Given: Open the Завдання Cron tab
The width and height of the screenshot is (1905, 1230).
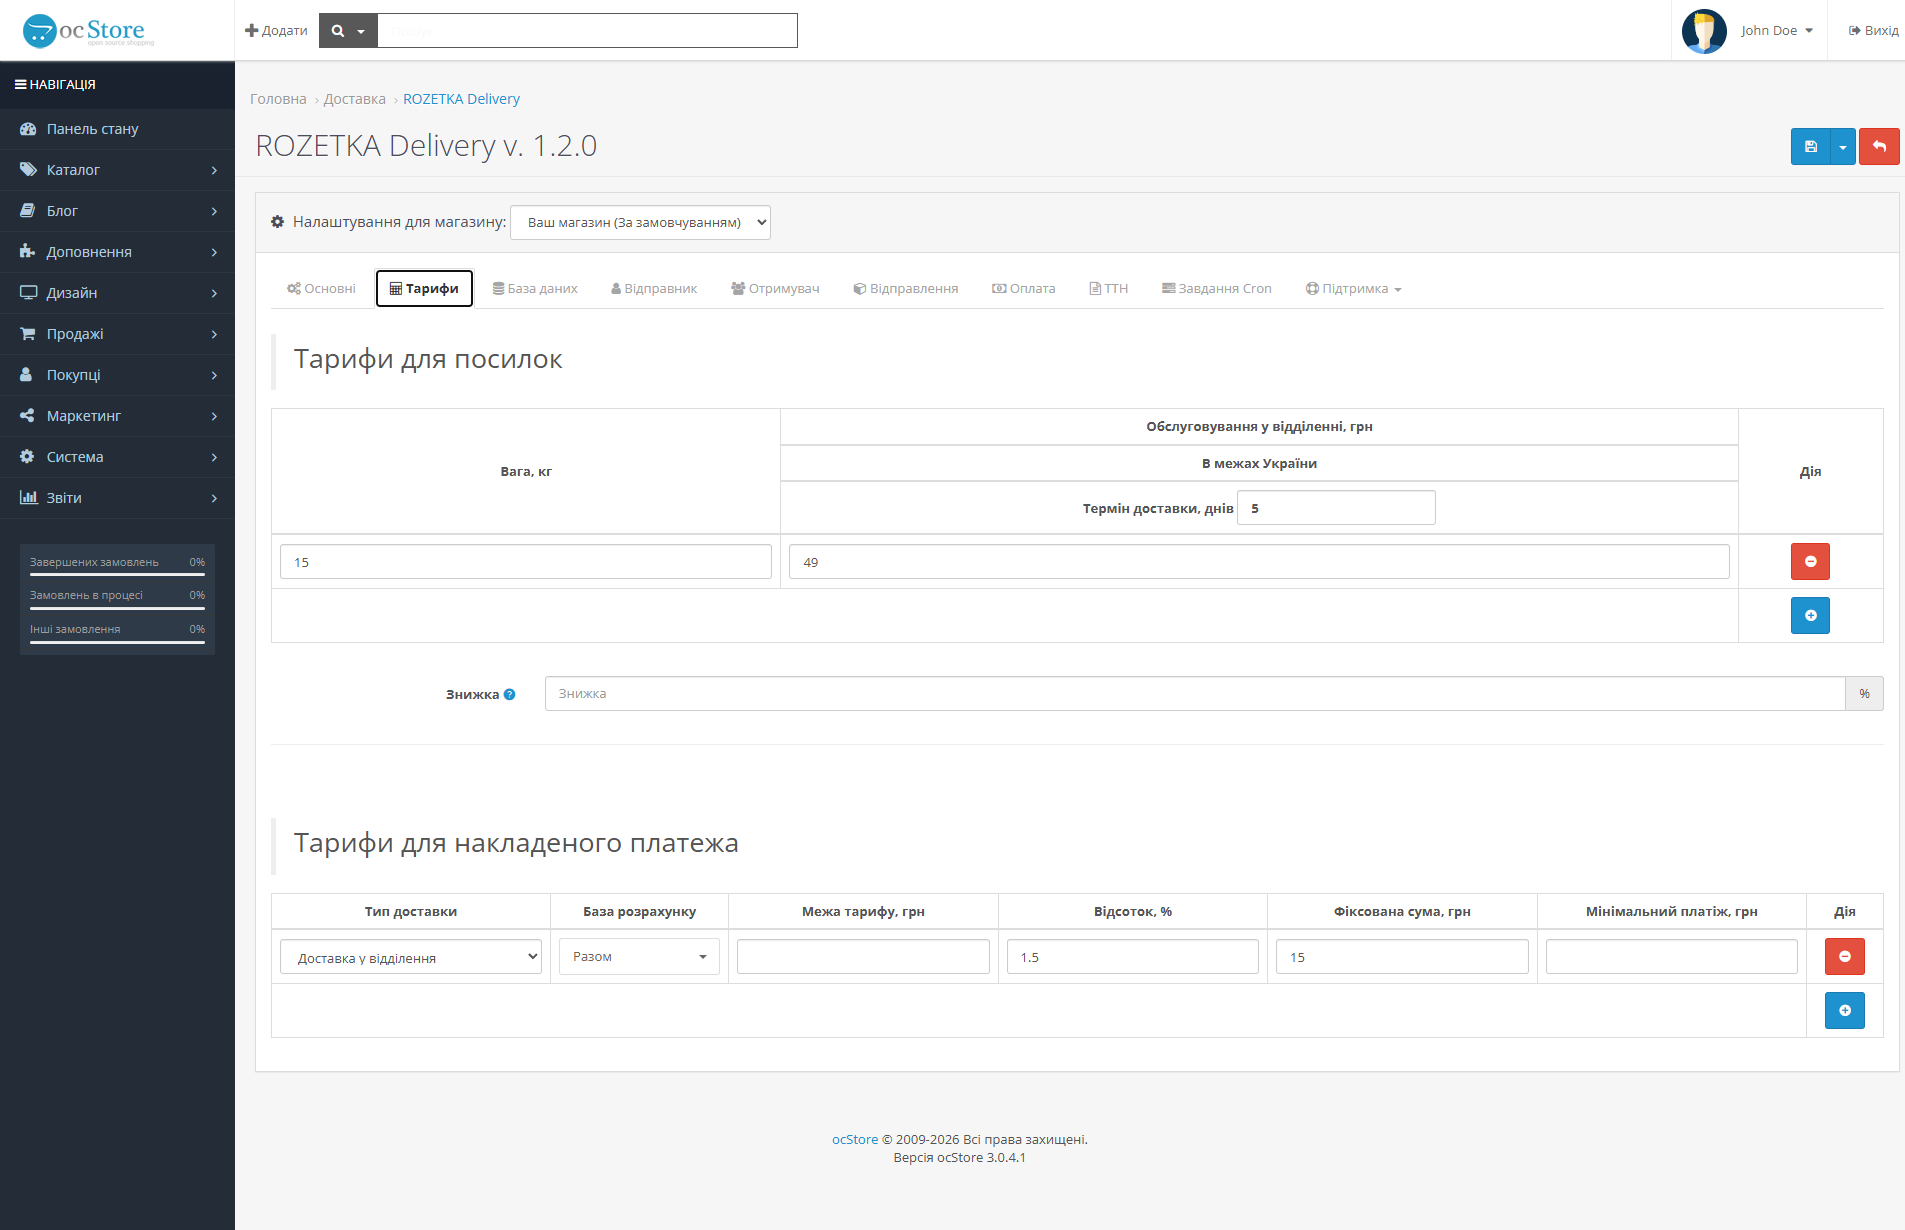Looking at the screenshot, I should coord(1216,289).
